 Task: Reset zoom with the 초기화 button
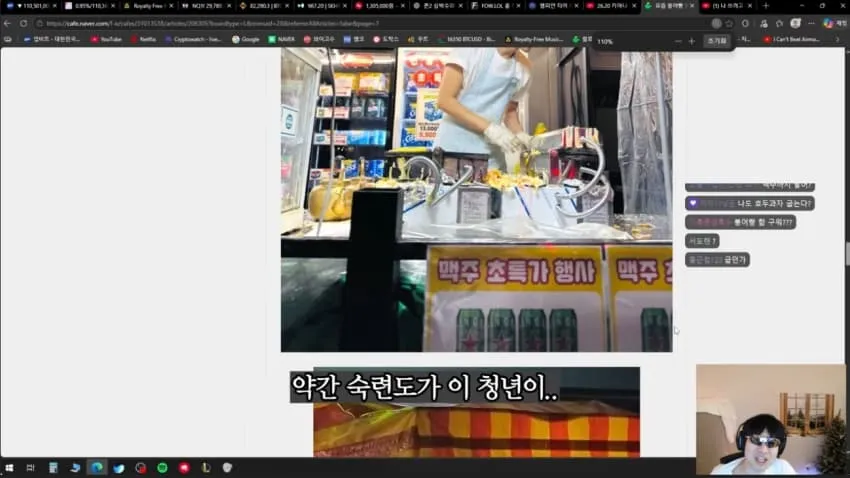[x=717, y=41]
